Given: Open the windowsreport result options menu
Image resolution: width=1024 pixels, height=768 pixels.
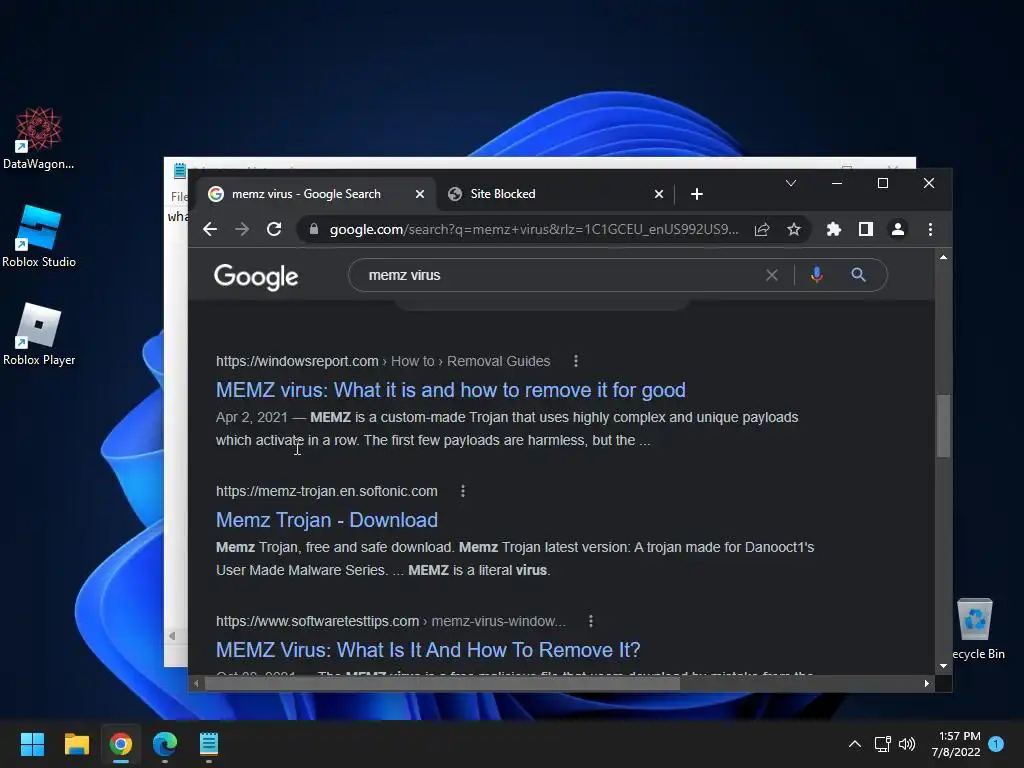Looking at the screenshot, I should tap(575, 361).
